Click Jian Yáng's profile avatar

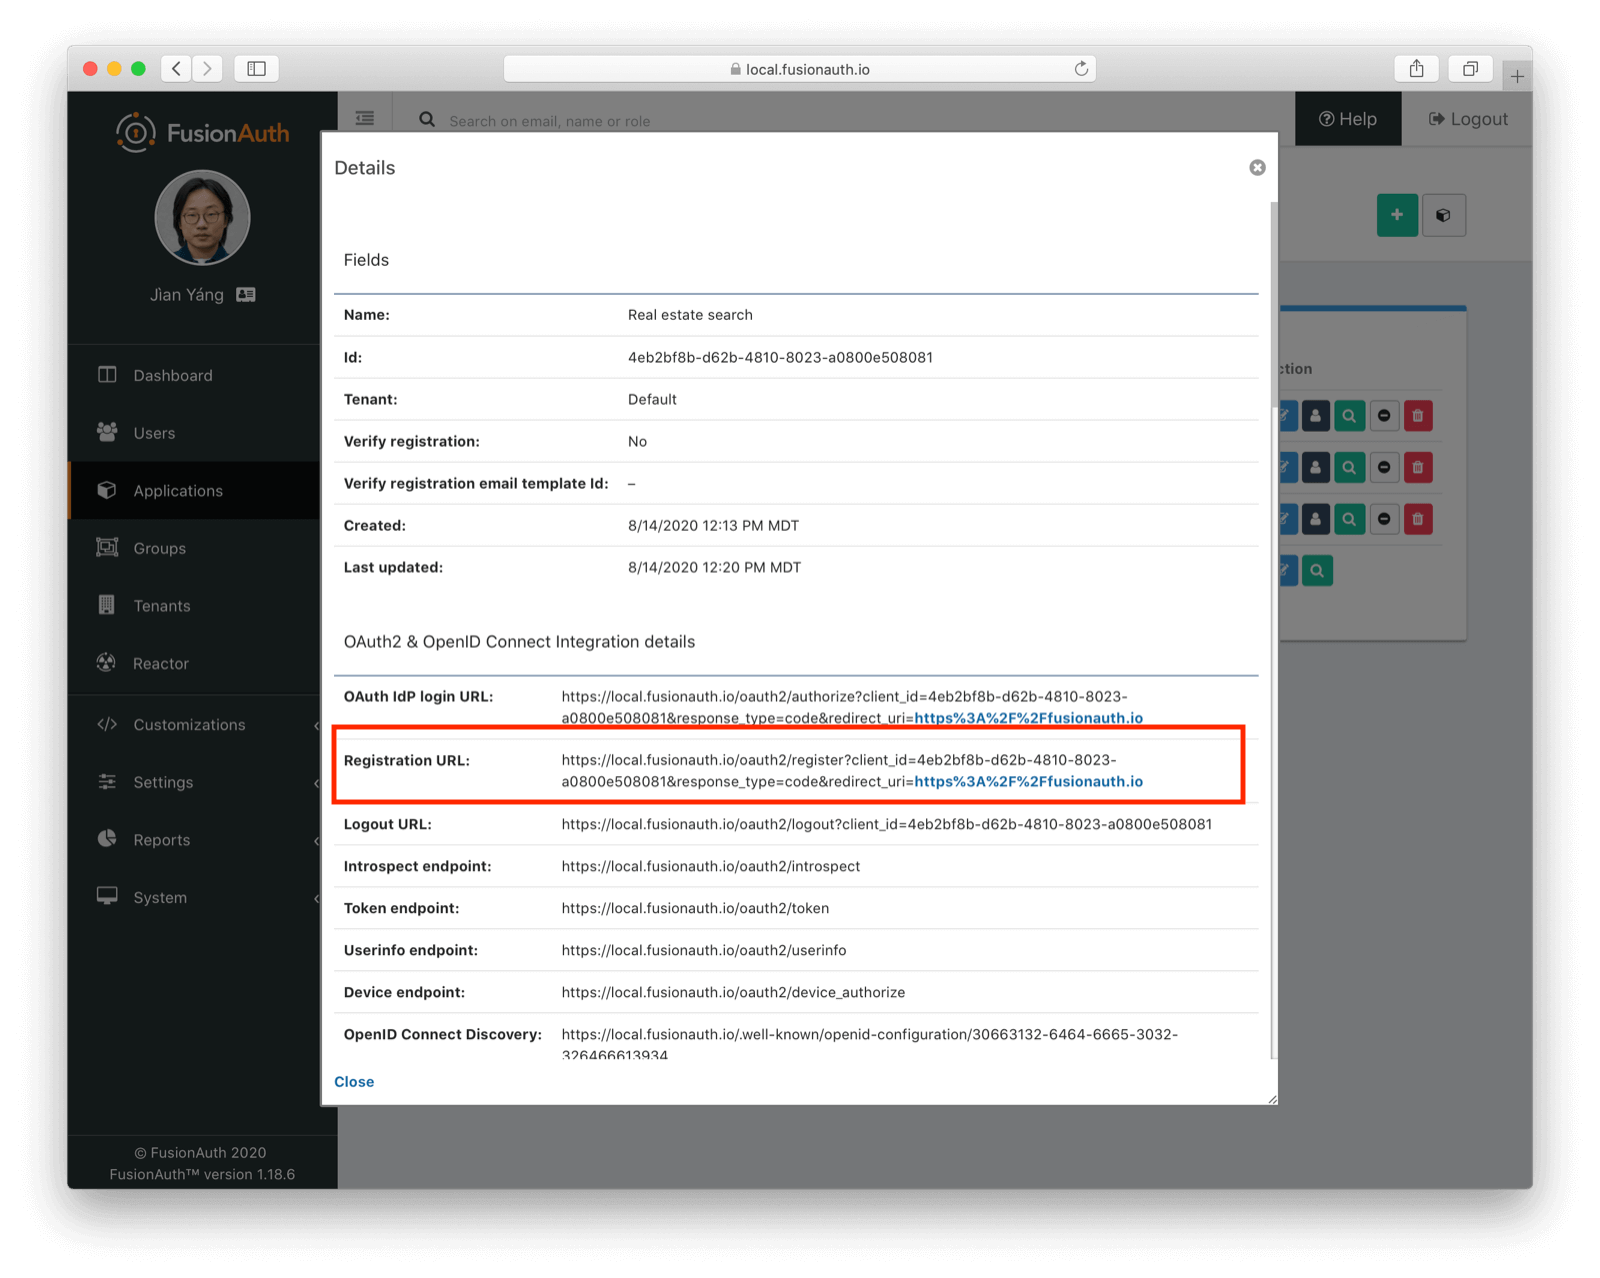(x=202, y=217)
